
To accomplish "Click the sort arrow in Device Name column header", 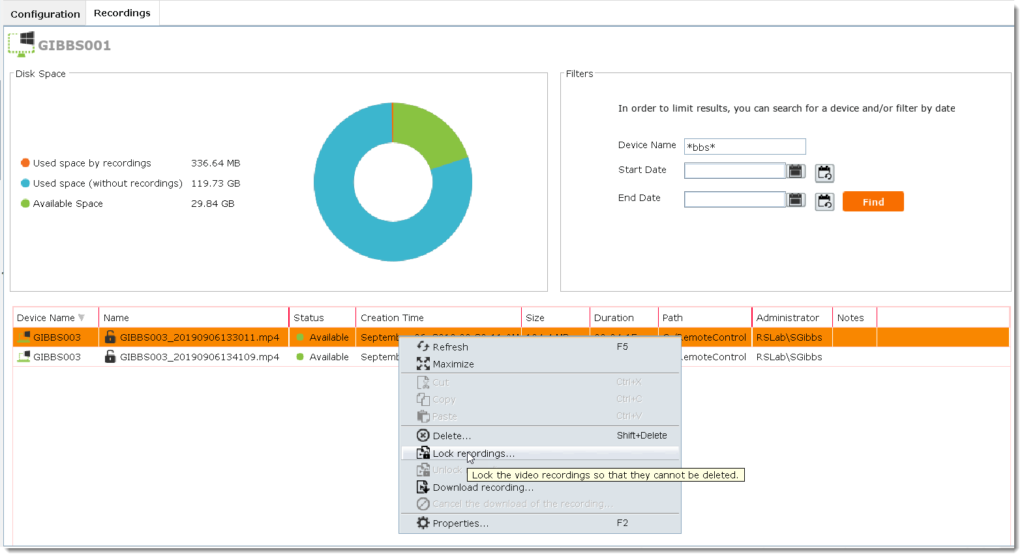I will [81, 318].
